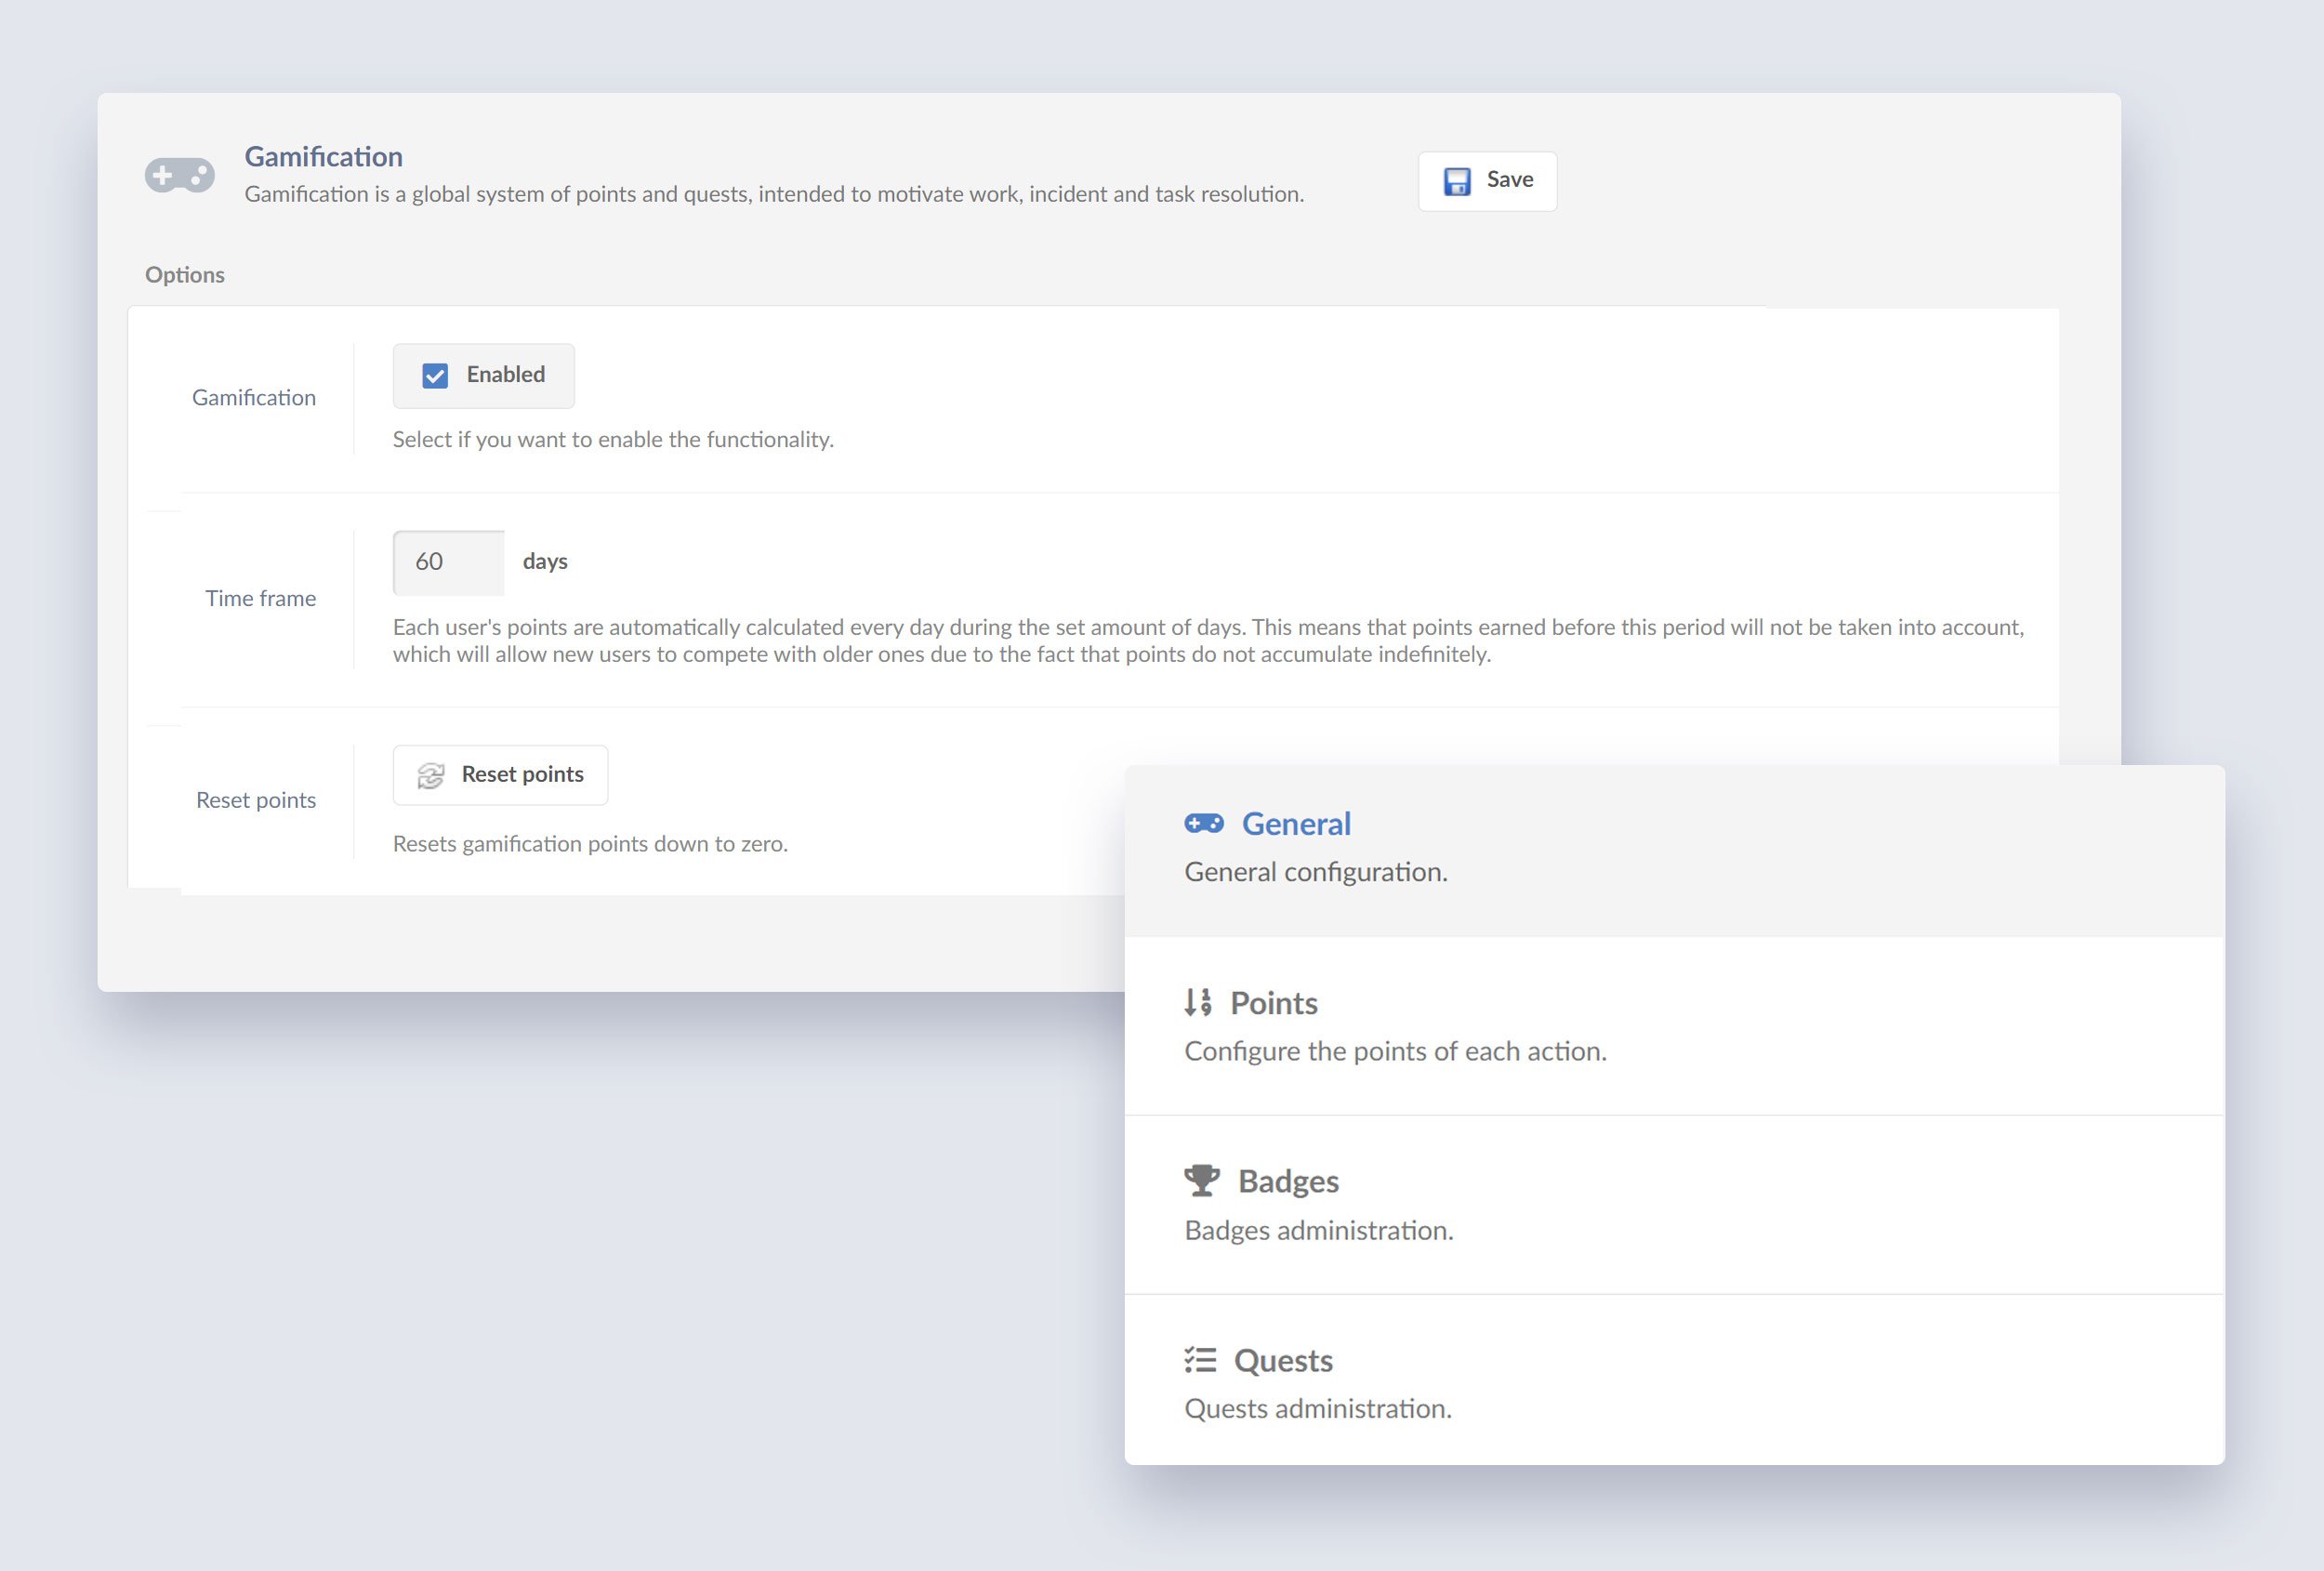
Task: Open the General configuration section
Action: (1296, 823)
